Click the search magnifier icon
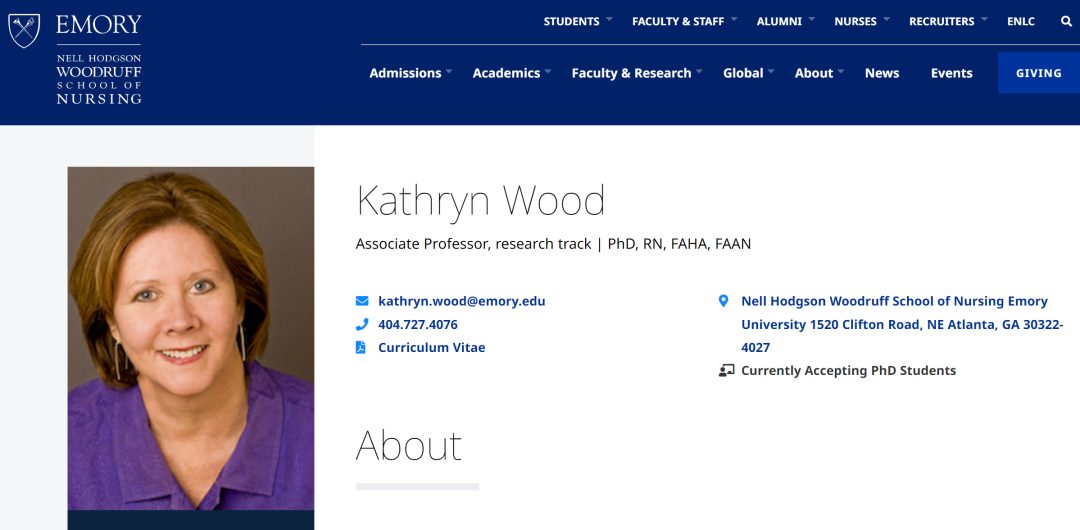 point(1066,21)
